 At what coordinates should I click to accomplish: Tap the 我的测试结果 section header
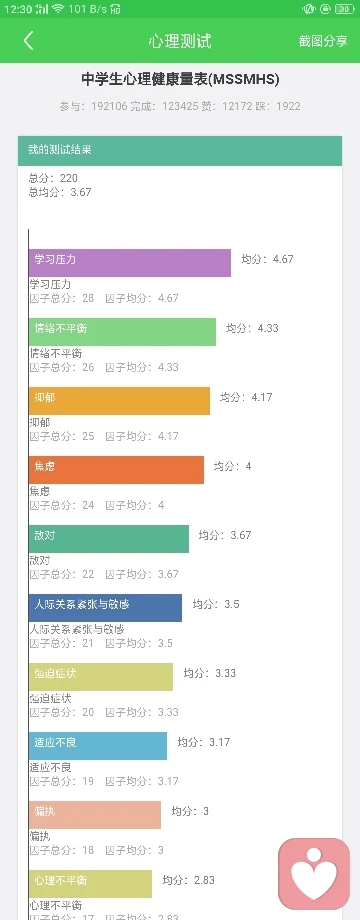(180, 151)
